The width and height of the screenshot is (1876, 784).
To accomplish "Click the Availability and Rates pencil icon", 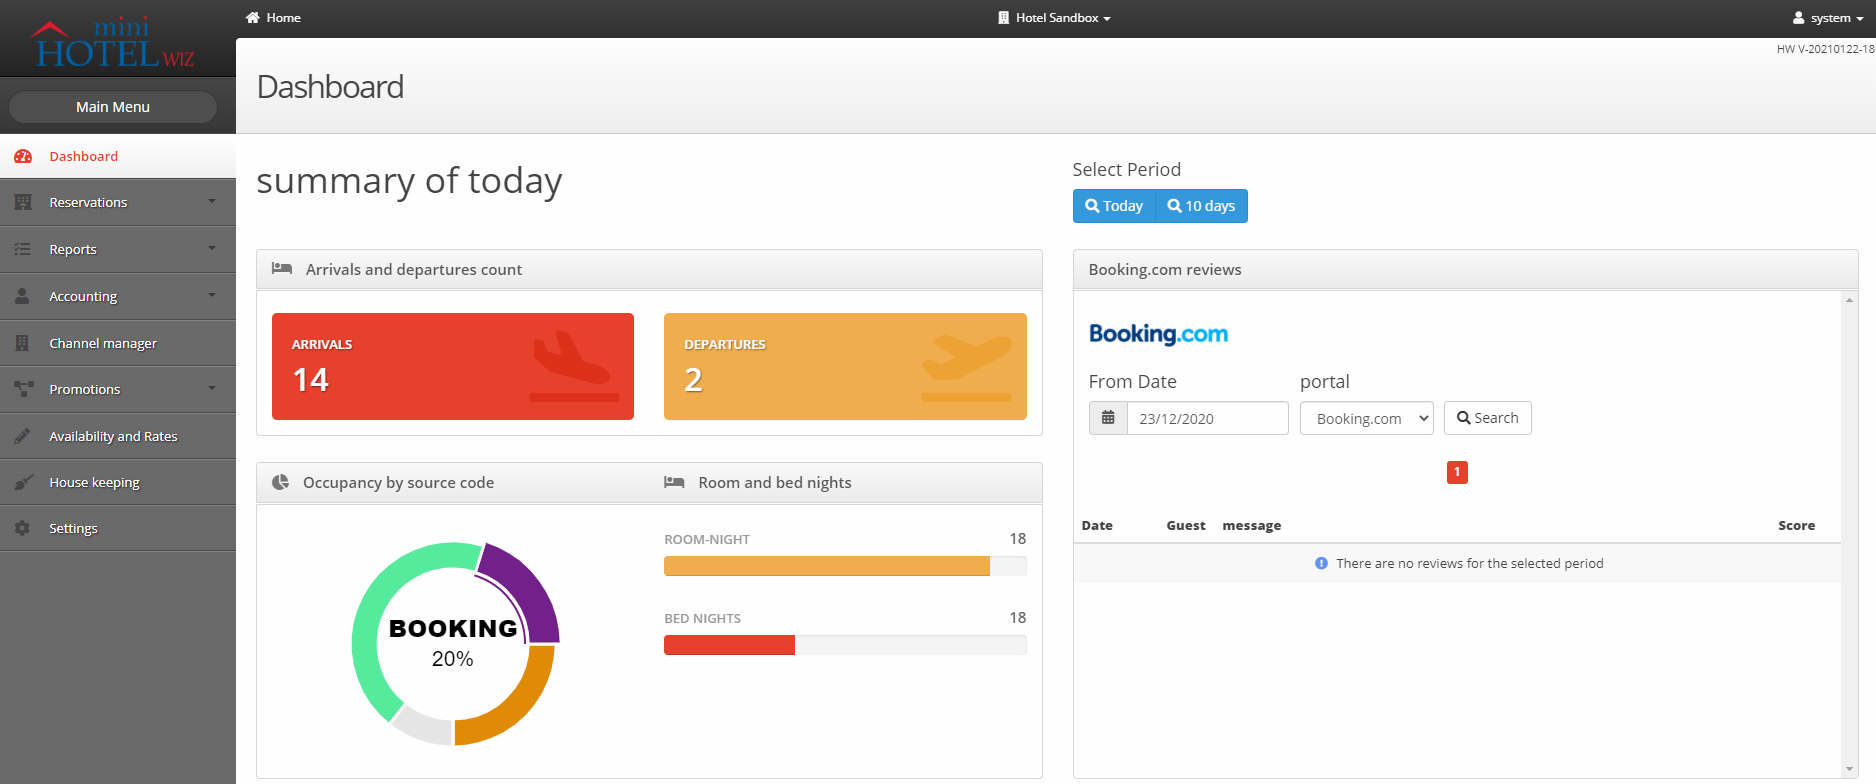I will [23, 436].
